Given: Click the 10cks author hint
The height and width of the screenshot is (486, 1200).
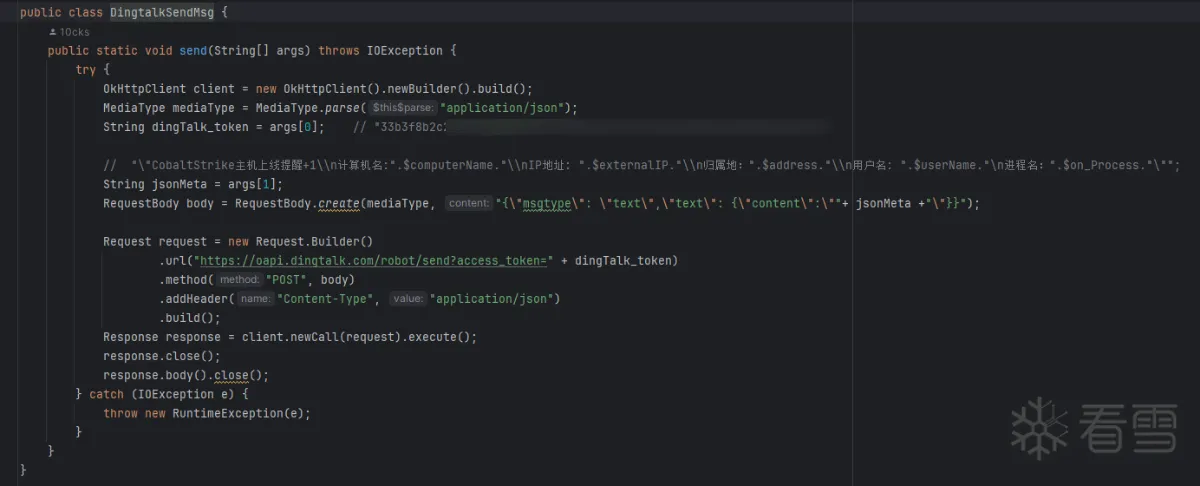Looking at the screenshot, I should pyautogui.click(x=69, y=32).
